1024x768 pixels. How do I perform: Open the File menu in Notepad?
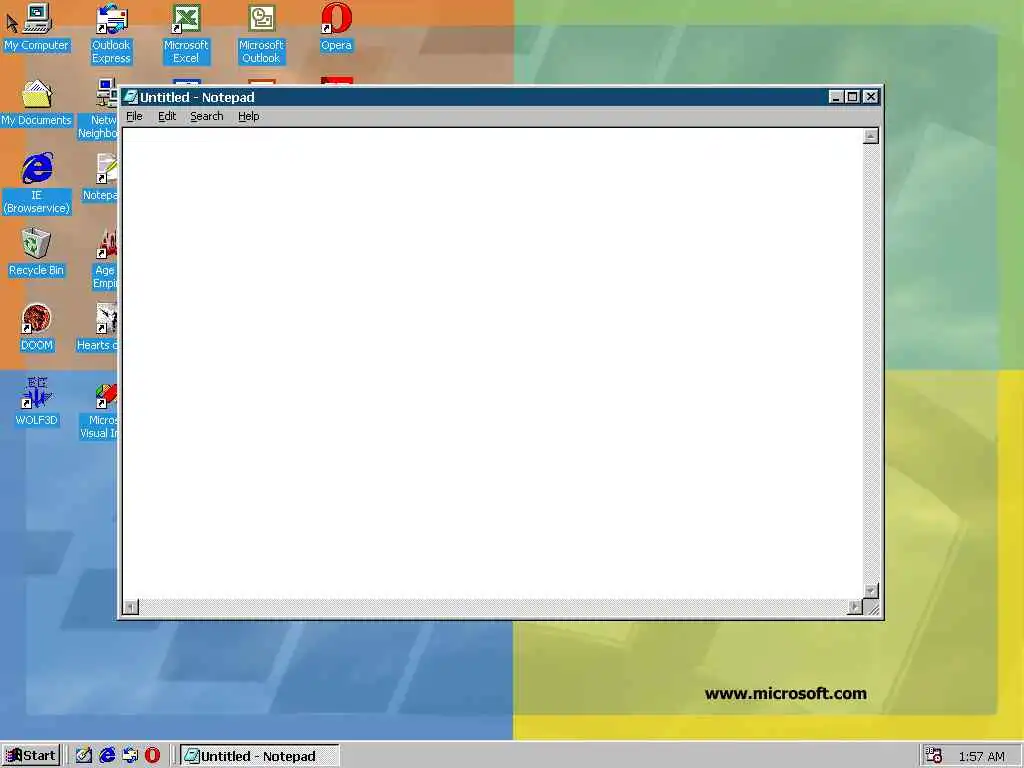(x=134, y=116)
